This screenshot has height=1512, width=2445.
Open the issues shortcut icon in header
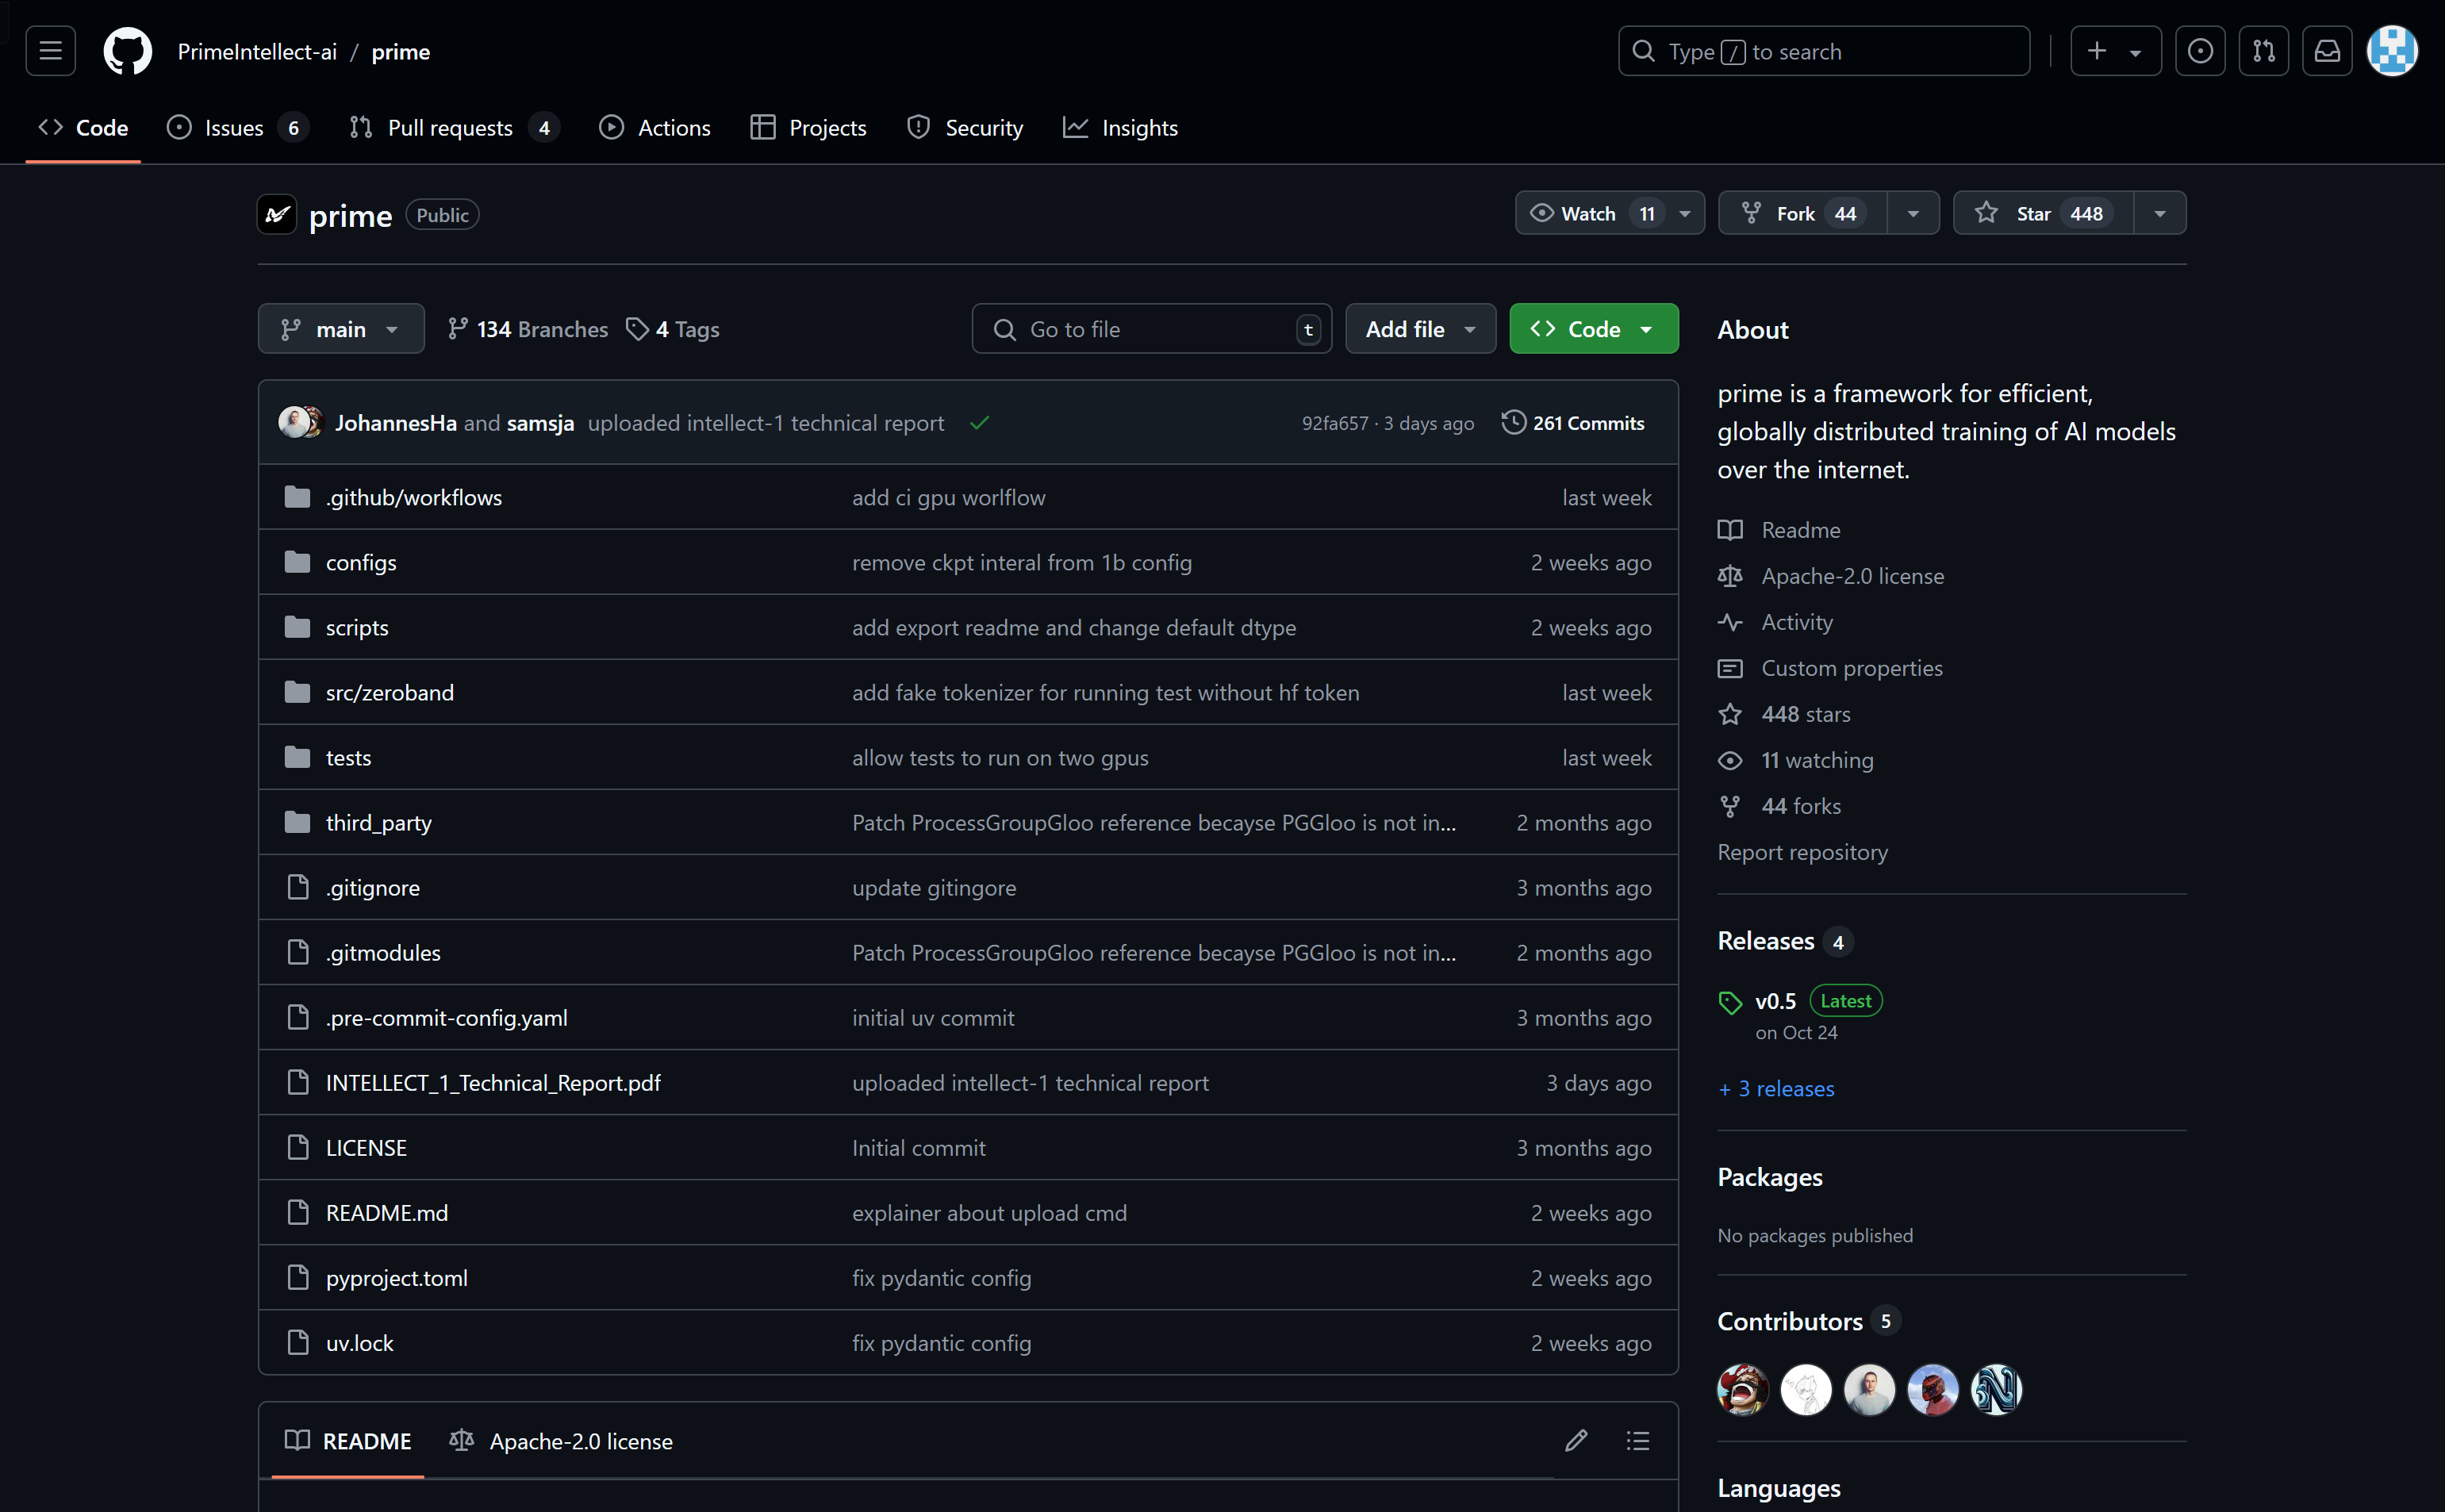tap(2200, 51)
